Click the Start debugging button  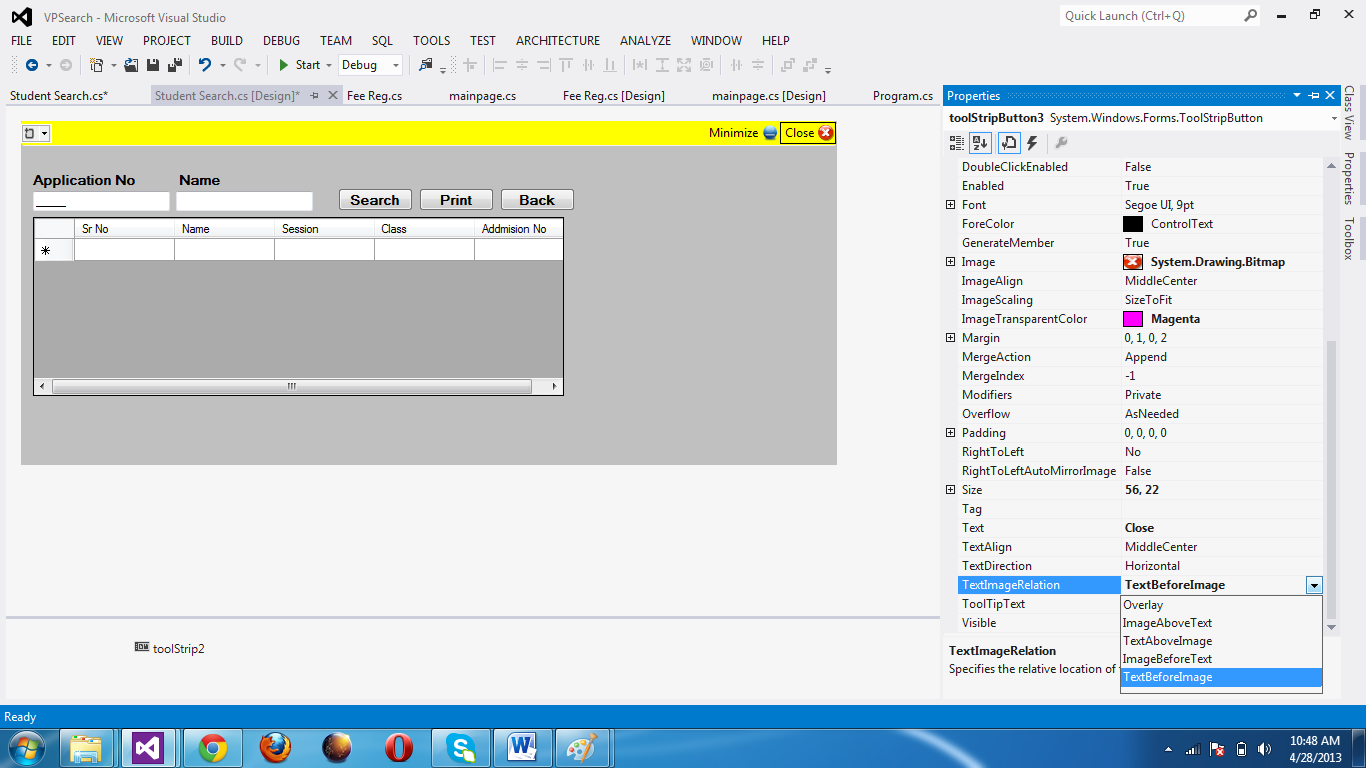pyautogui.click(x=303, y=63)
